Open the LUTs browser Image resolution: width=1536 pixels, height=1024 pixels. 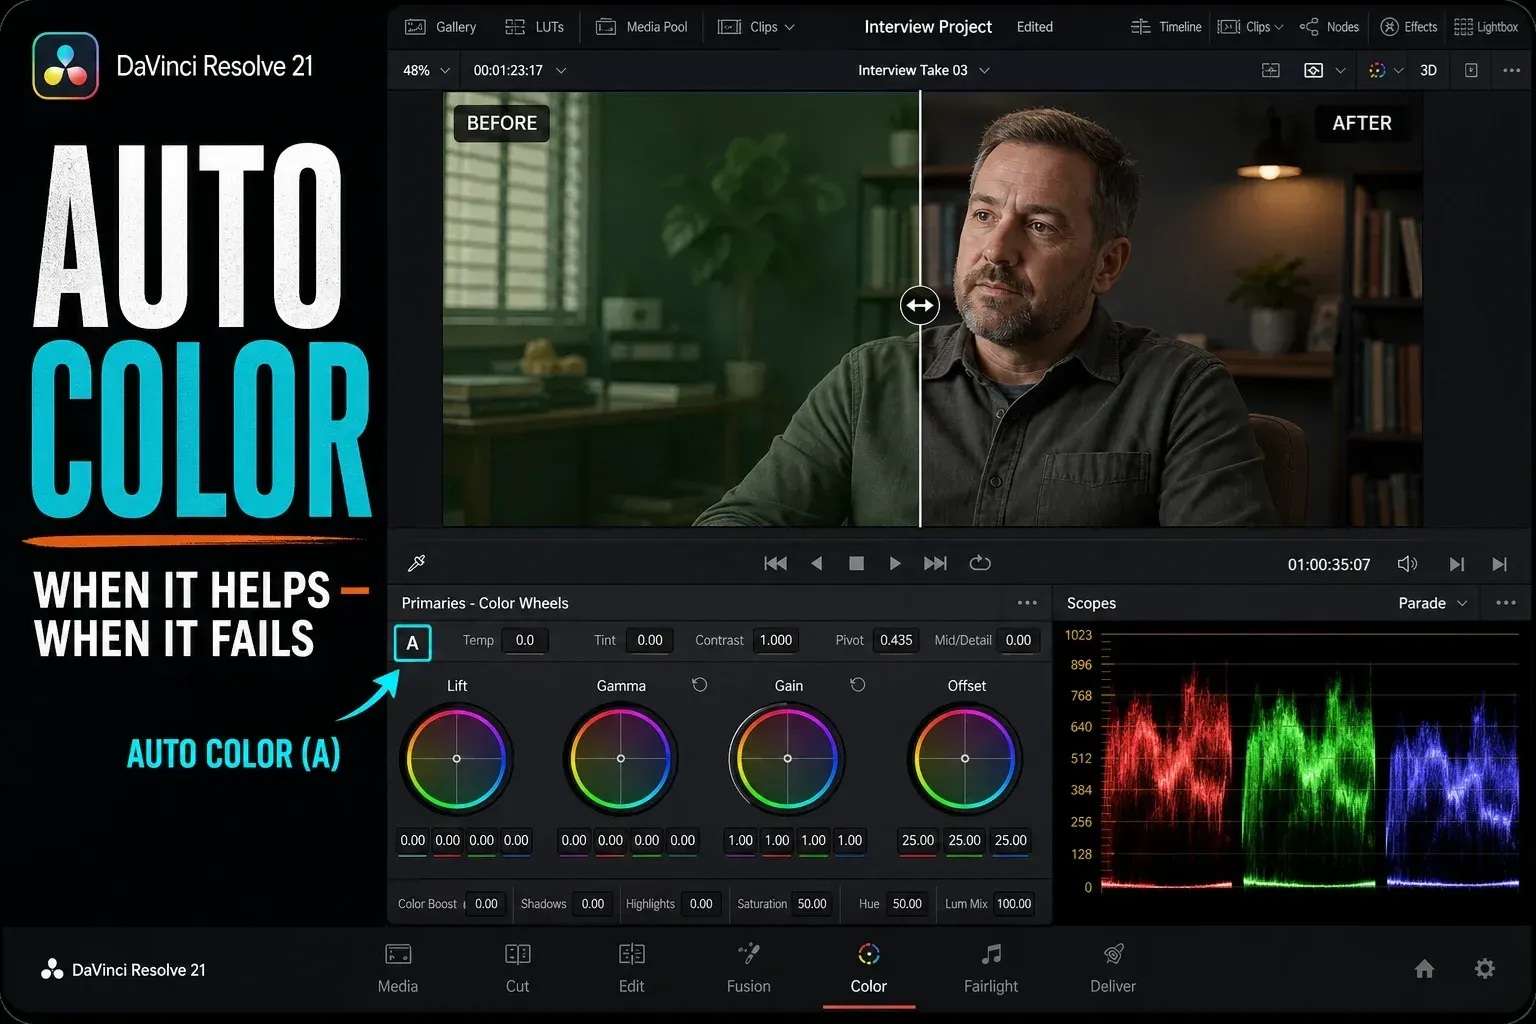click(534, 27)
